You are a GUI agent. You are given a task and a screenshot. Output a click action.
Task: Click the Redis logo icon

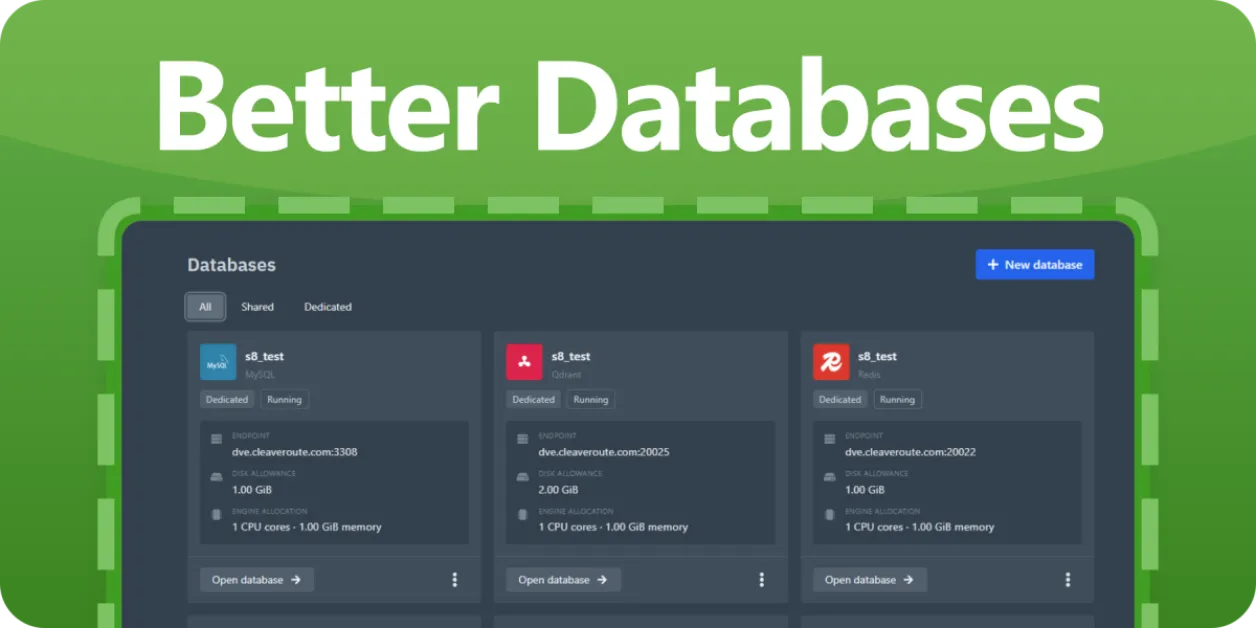pos(831,362)
